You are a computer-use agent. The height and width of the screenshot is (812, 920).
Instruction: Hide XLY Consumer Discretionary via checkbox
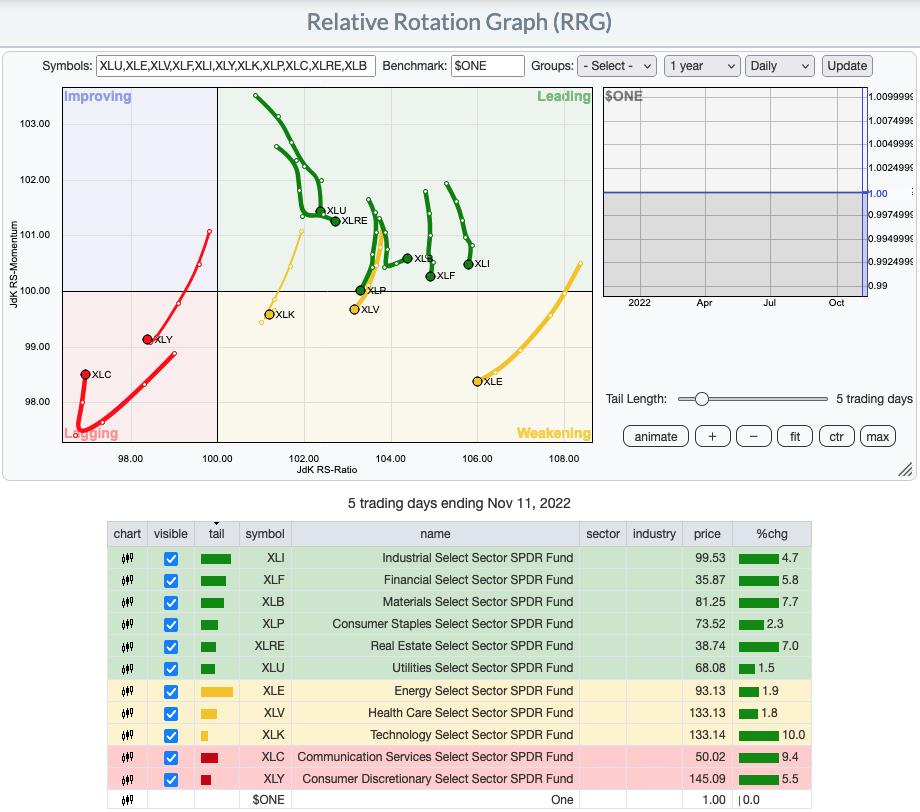[x=171, y=779]
